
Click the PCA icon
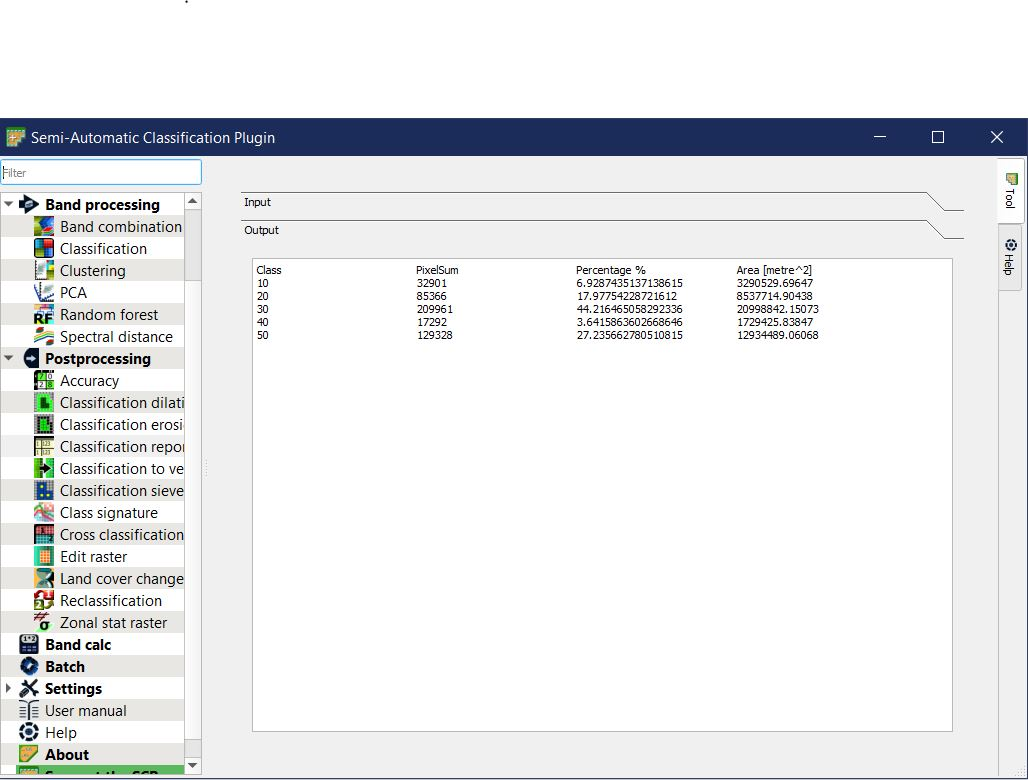point(44,293)
